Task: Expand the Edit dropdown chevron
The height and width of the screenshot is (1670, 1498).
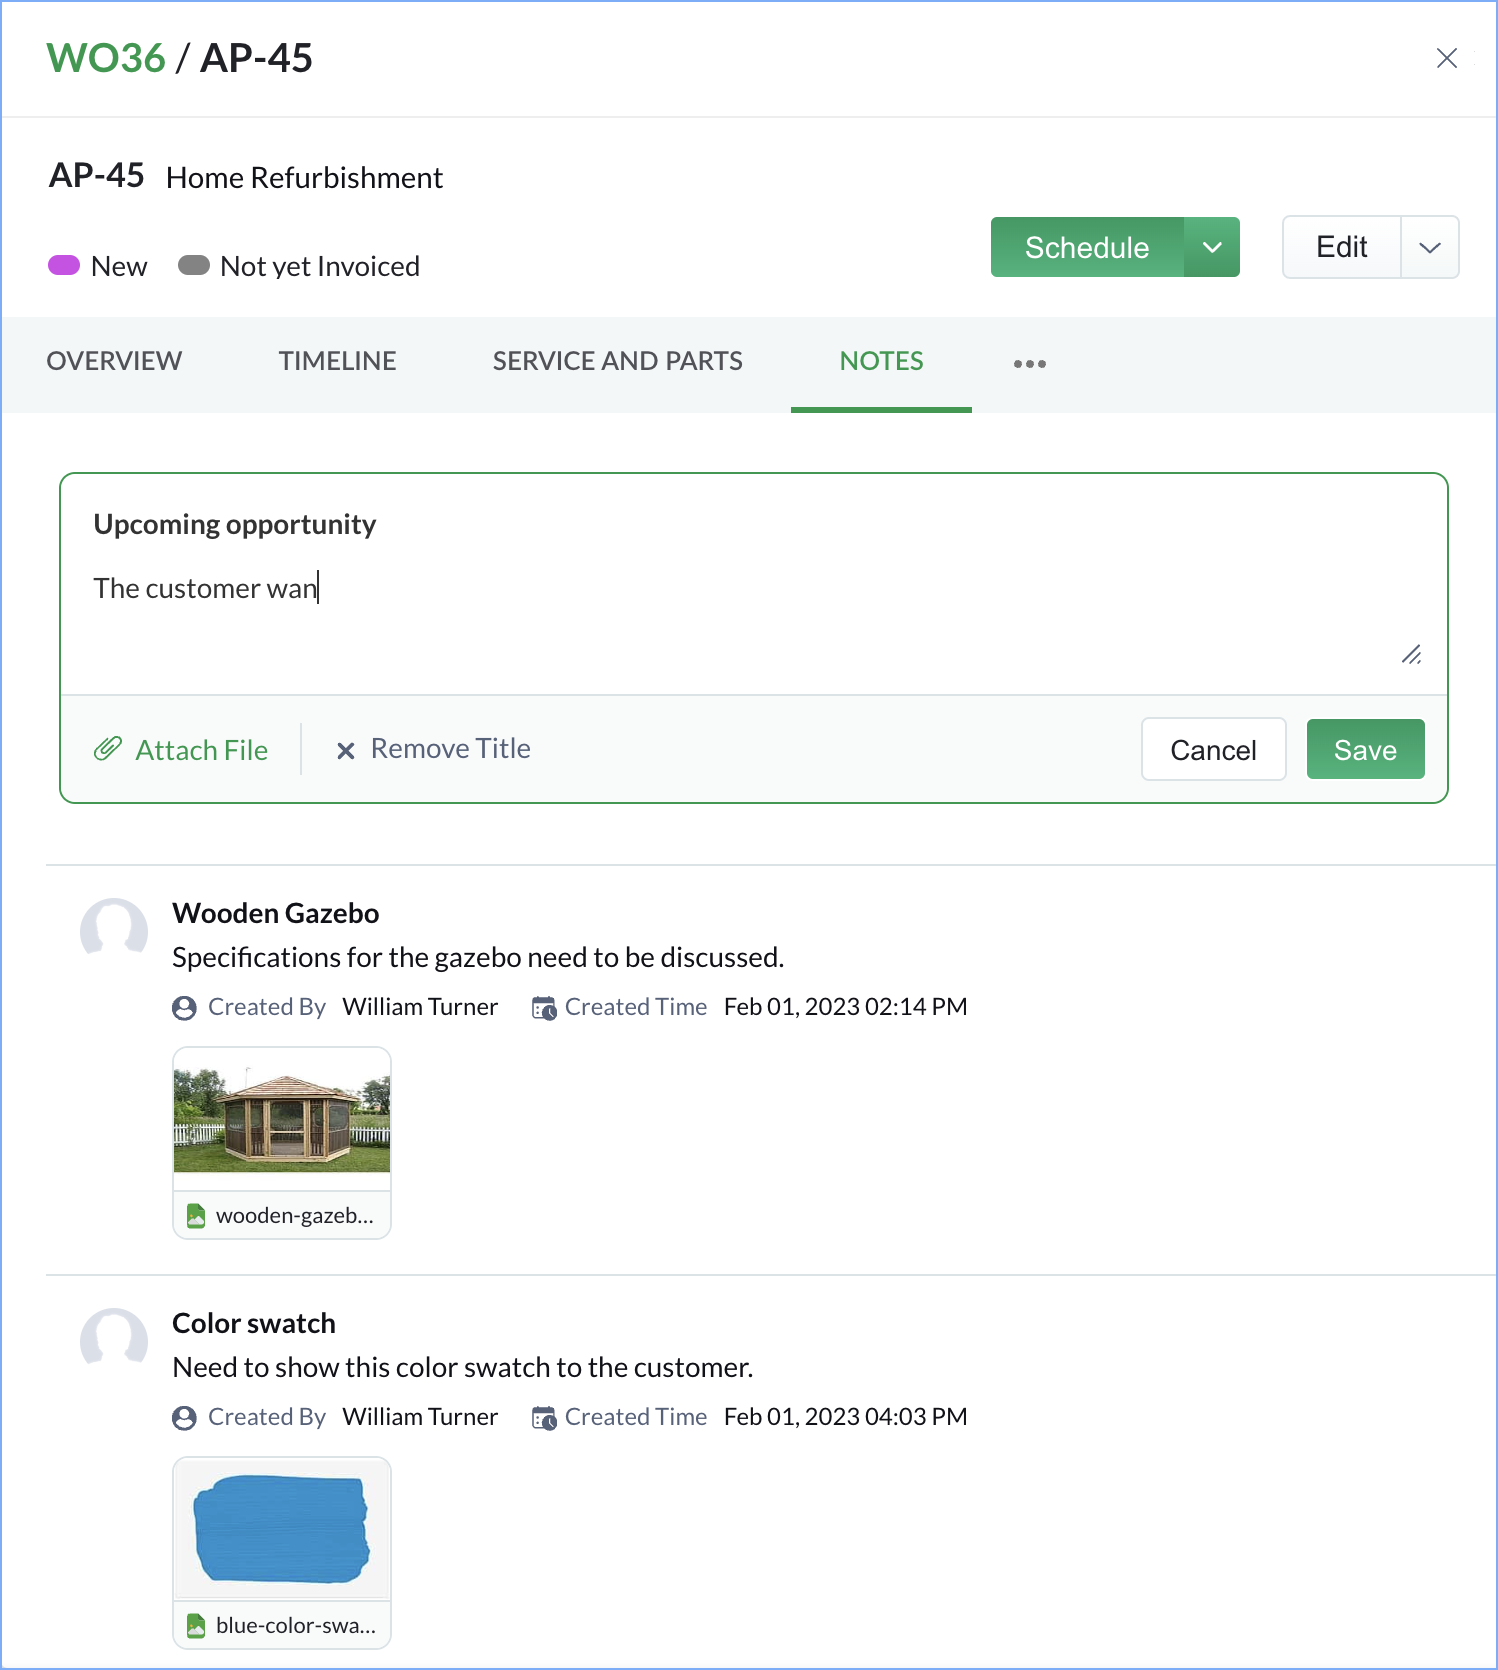Action: coord(1430,247)
